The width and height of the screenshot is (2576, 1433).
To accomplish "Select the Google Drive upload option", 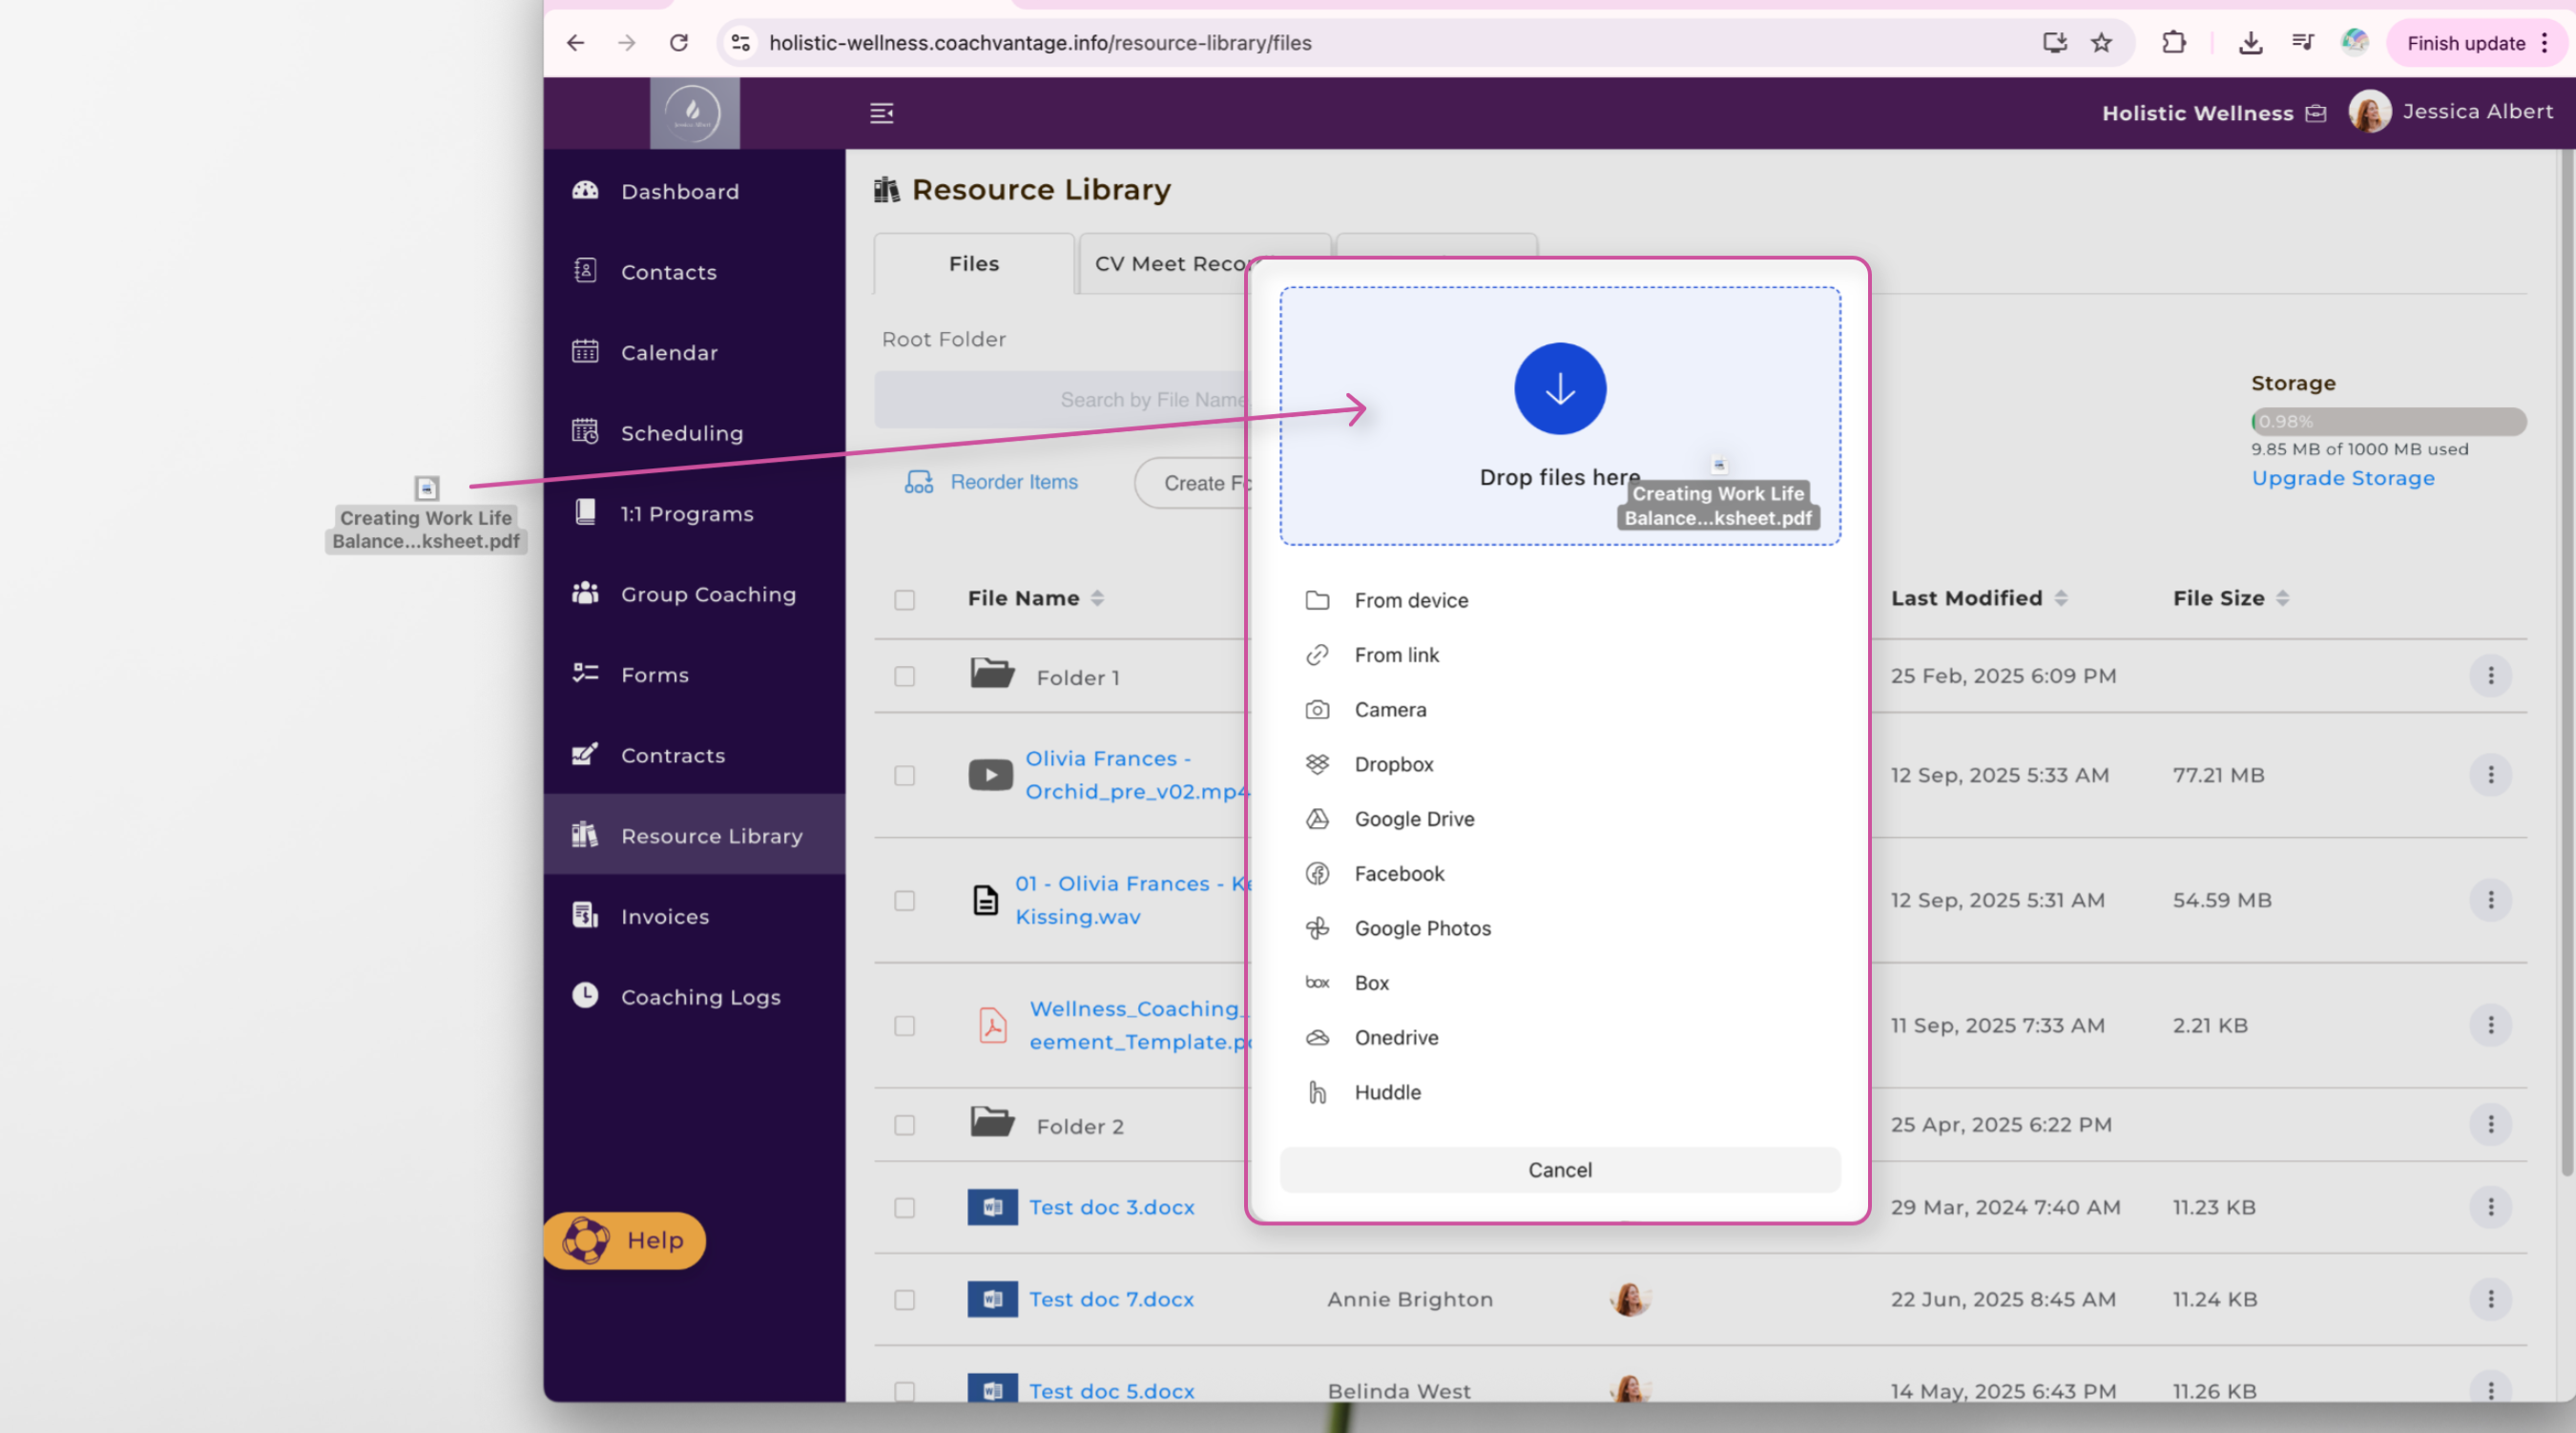I will coord(1413,819).
